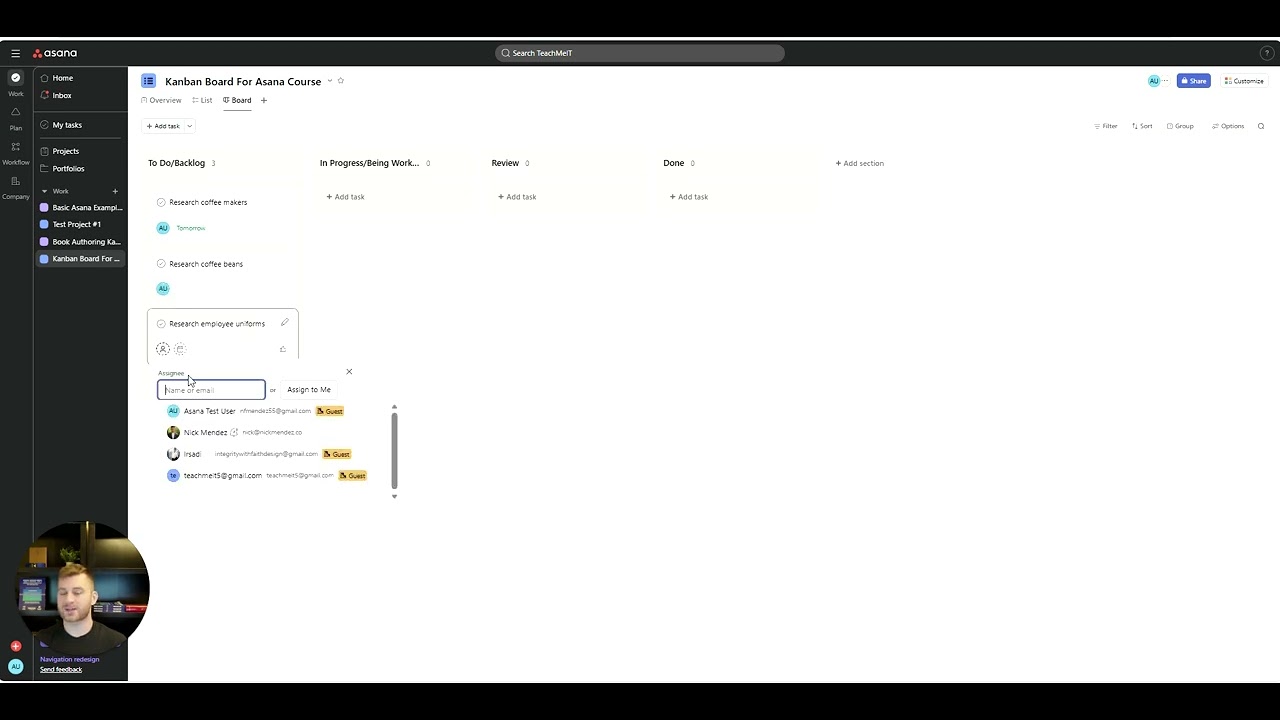Mark Research coffee beans complete
This screenshot has width=1280, height=720.
click(161, 264)
